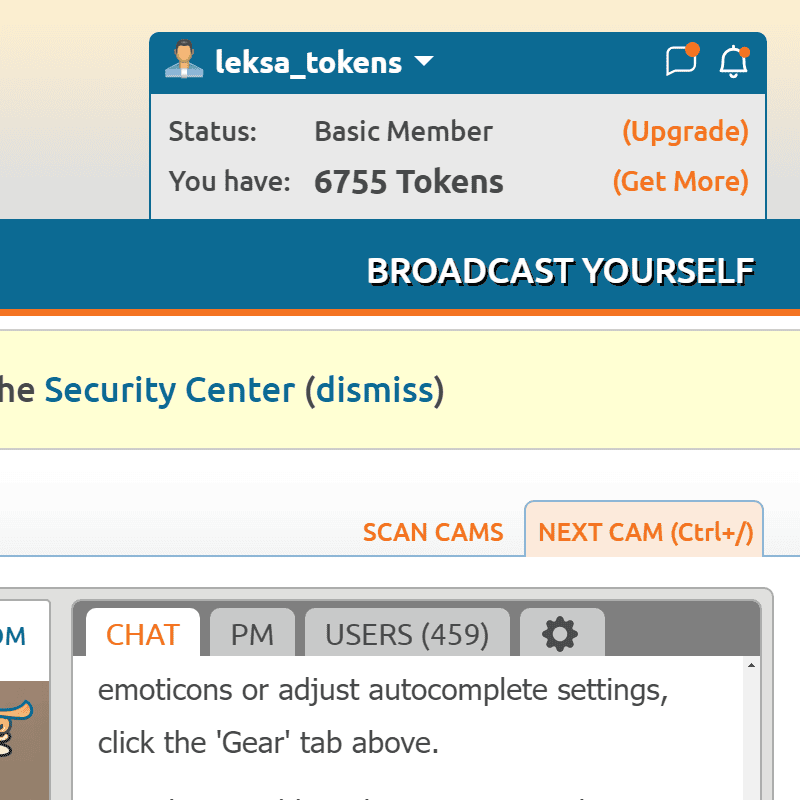
Task: Show the USERS (459) tab
Action: (407, 635)
